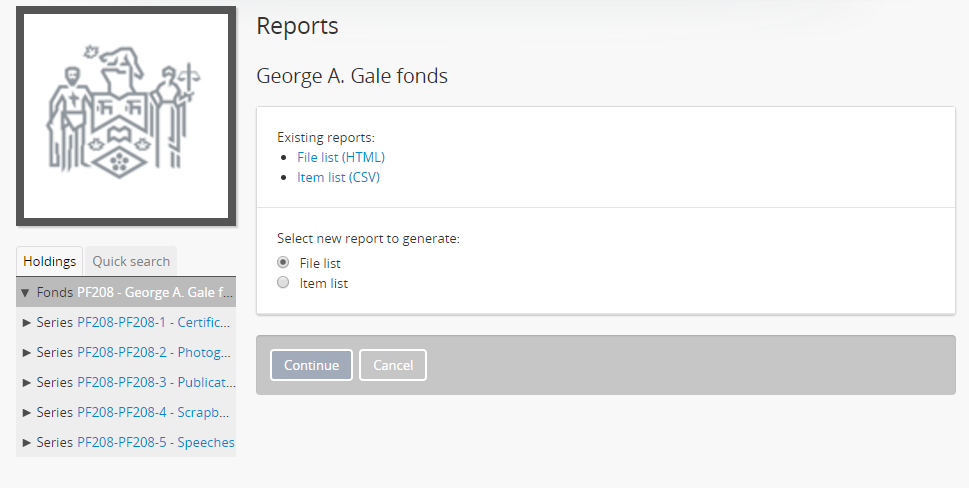Image resolution: width=969 pixels, height=488 pixels.
Task: Click the institution coat of arms logo
Action: (x=126, y=116)
